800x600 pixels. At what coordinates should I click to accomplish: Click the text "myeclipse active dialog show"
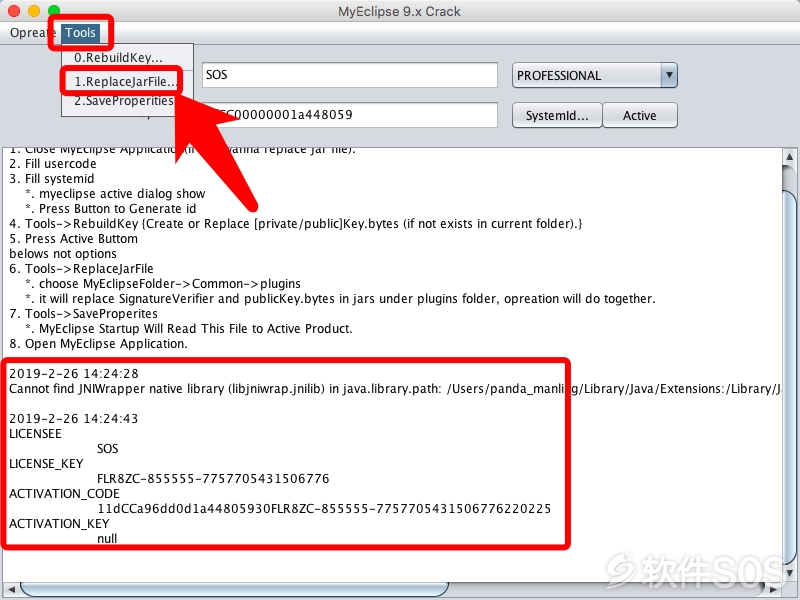click(x=122, y=194)
